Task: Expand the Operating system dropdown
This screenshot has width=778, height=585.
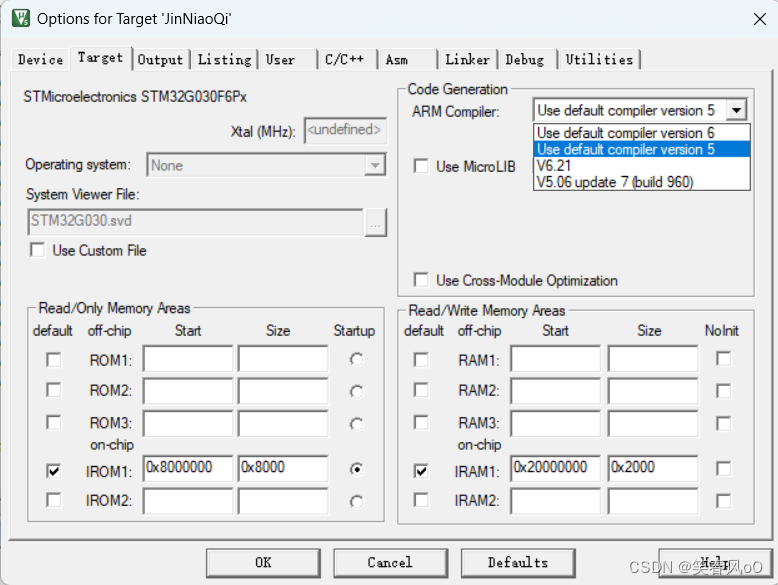Action: click(x=375, y=165)
